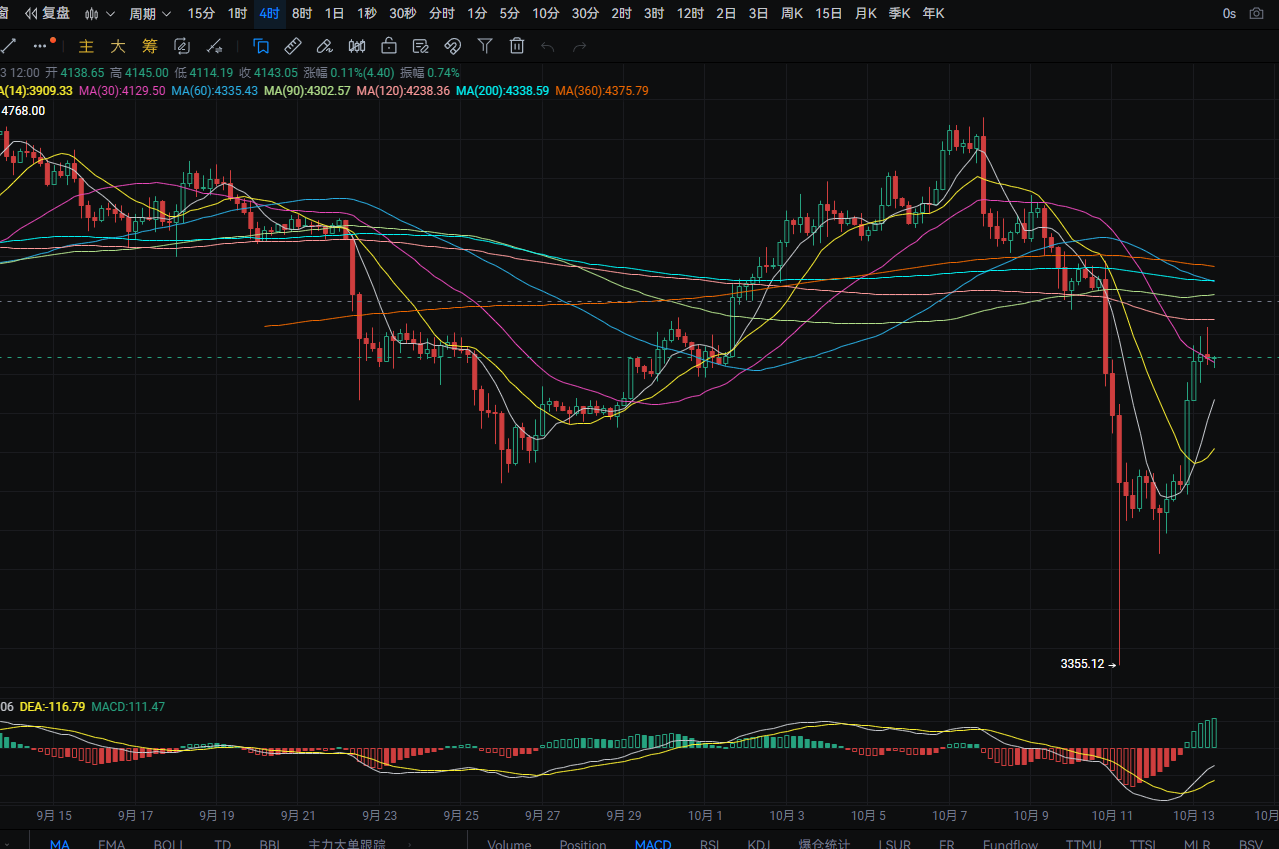Click the trash delete drawings icon

(x=517, y=46)
